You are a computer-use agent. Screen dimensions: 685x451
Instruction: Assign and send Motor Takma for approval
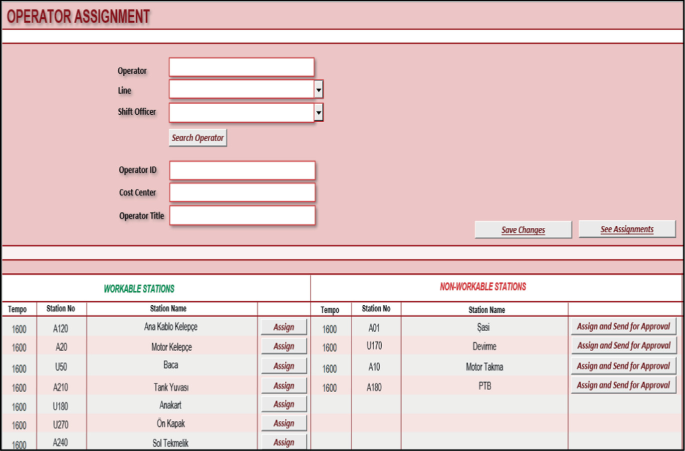pyautogui.click(x=623, y=366)
